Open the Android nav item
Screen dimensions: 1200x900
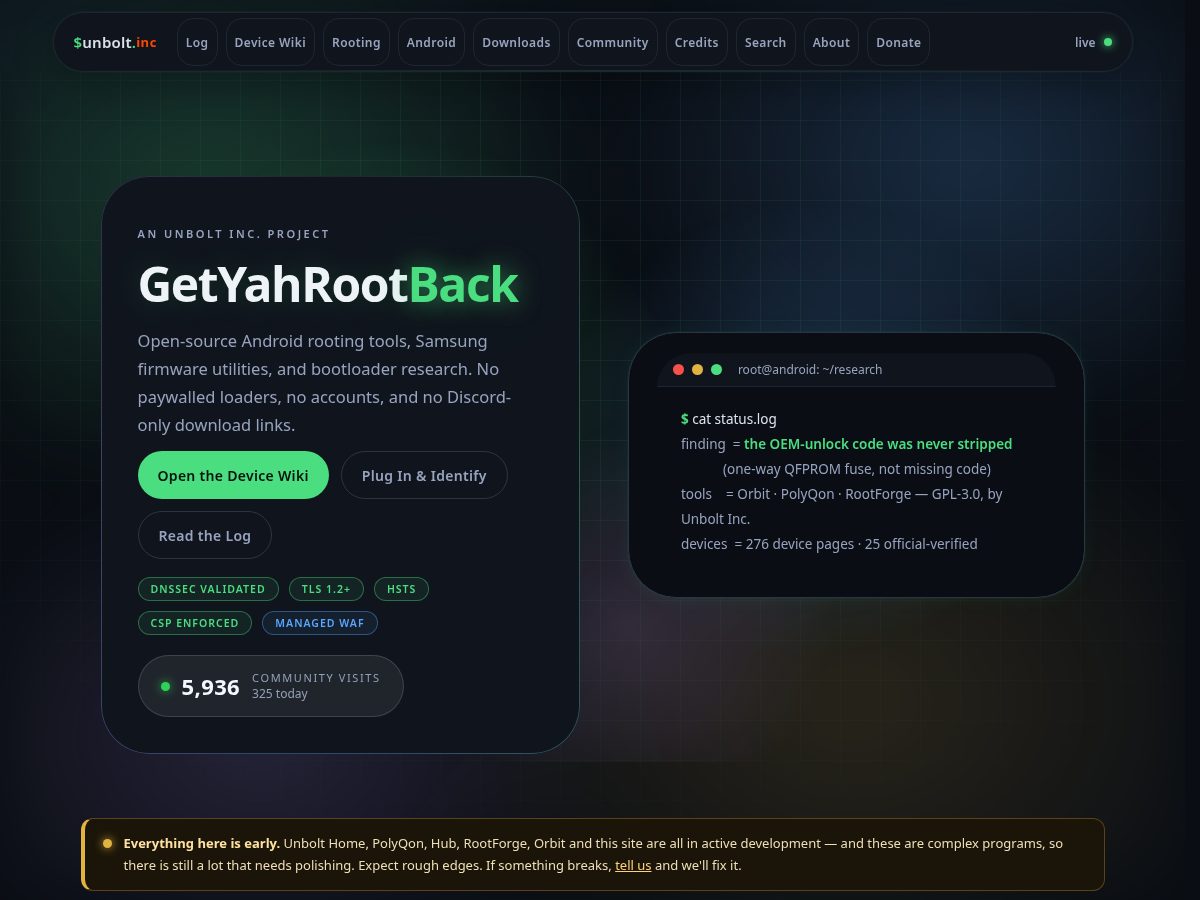point(431,42)
